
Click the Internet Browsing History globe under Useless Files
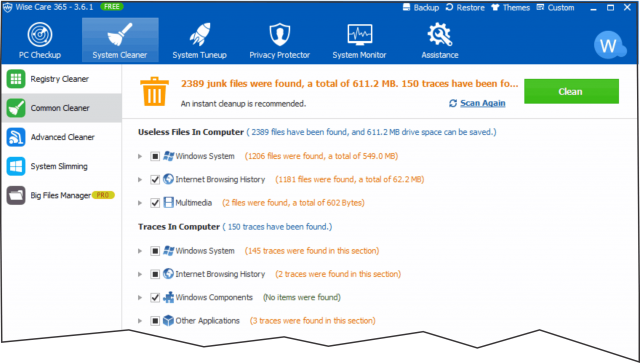point(168,179)
